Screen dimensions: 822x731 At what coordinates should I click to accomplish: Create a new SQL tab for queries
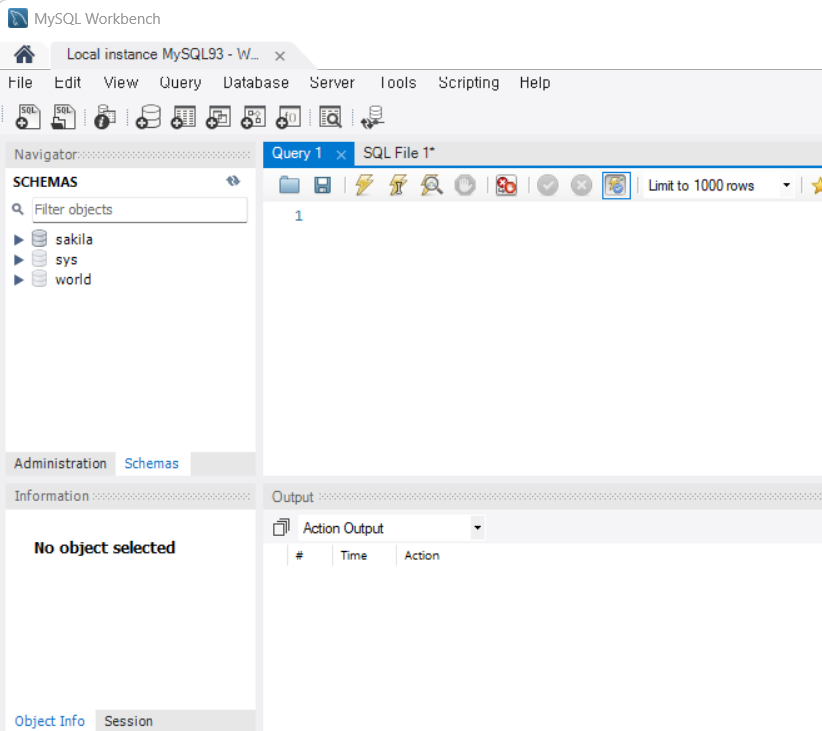(28, 116)
